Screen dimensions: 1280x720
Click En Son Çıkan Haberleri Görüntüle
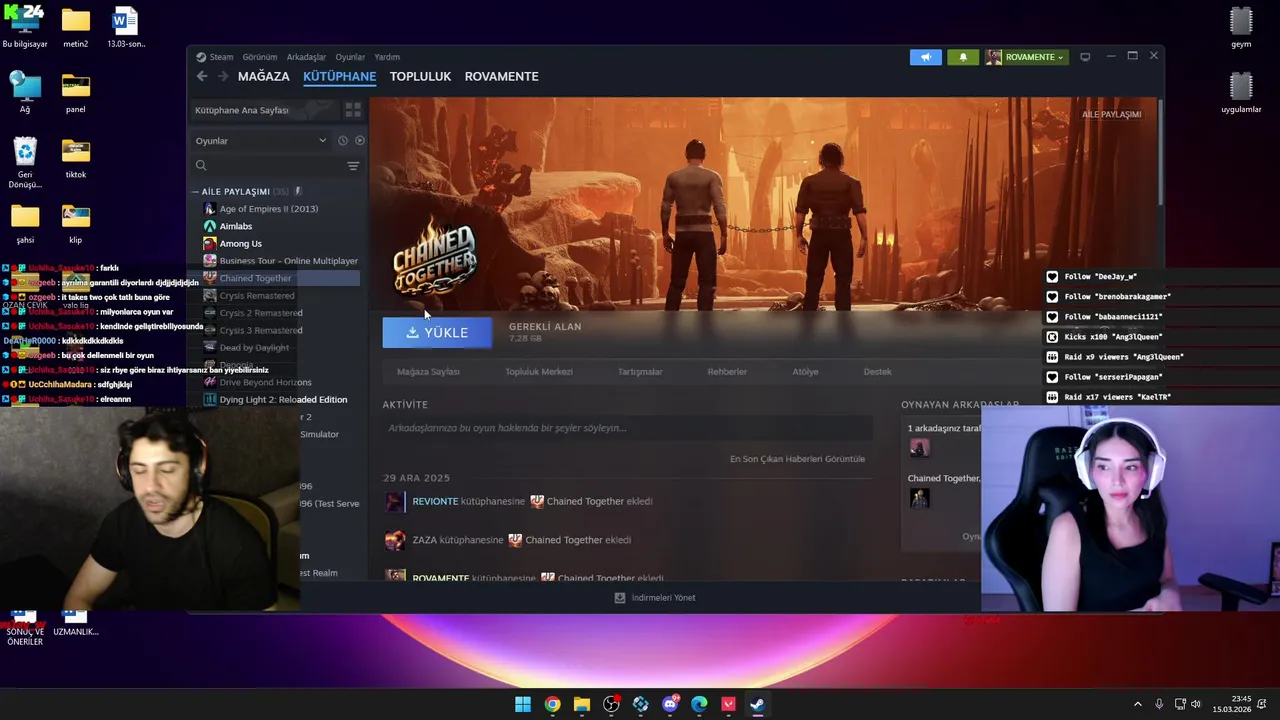(797, 459)
